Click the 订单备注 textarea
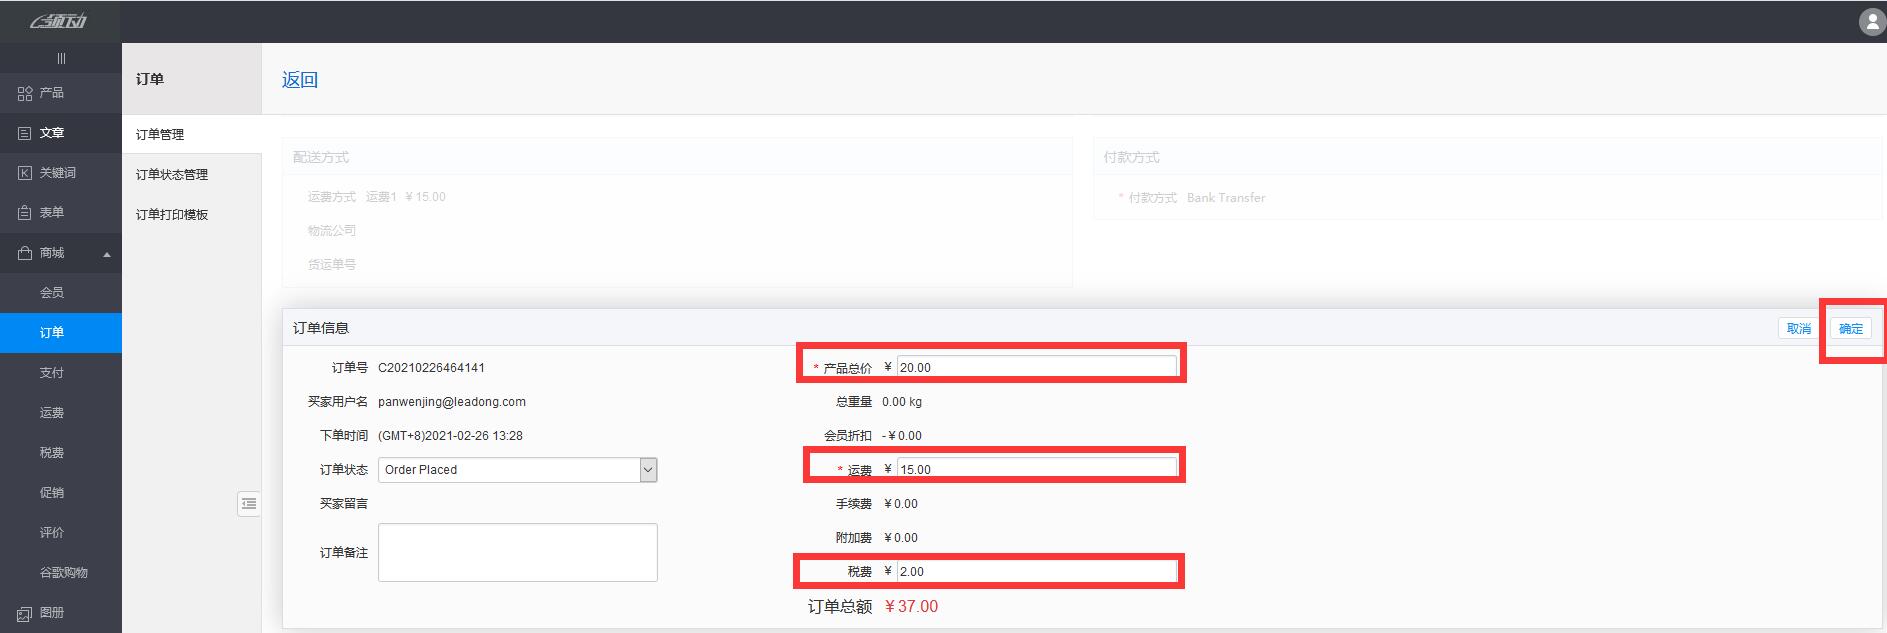 pos(517,552)
